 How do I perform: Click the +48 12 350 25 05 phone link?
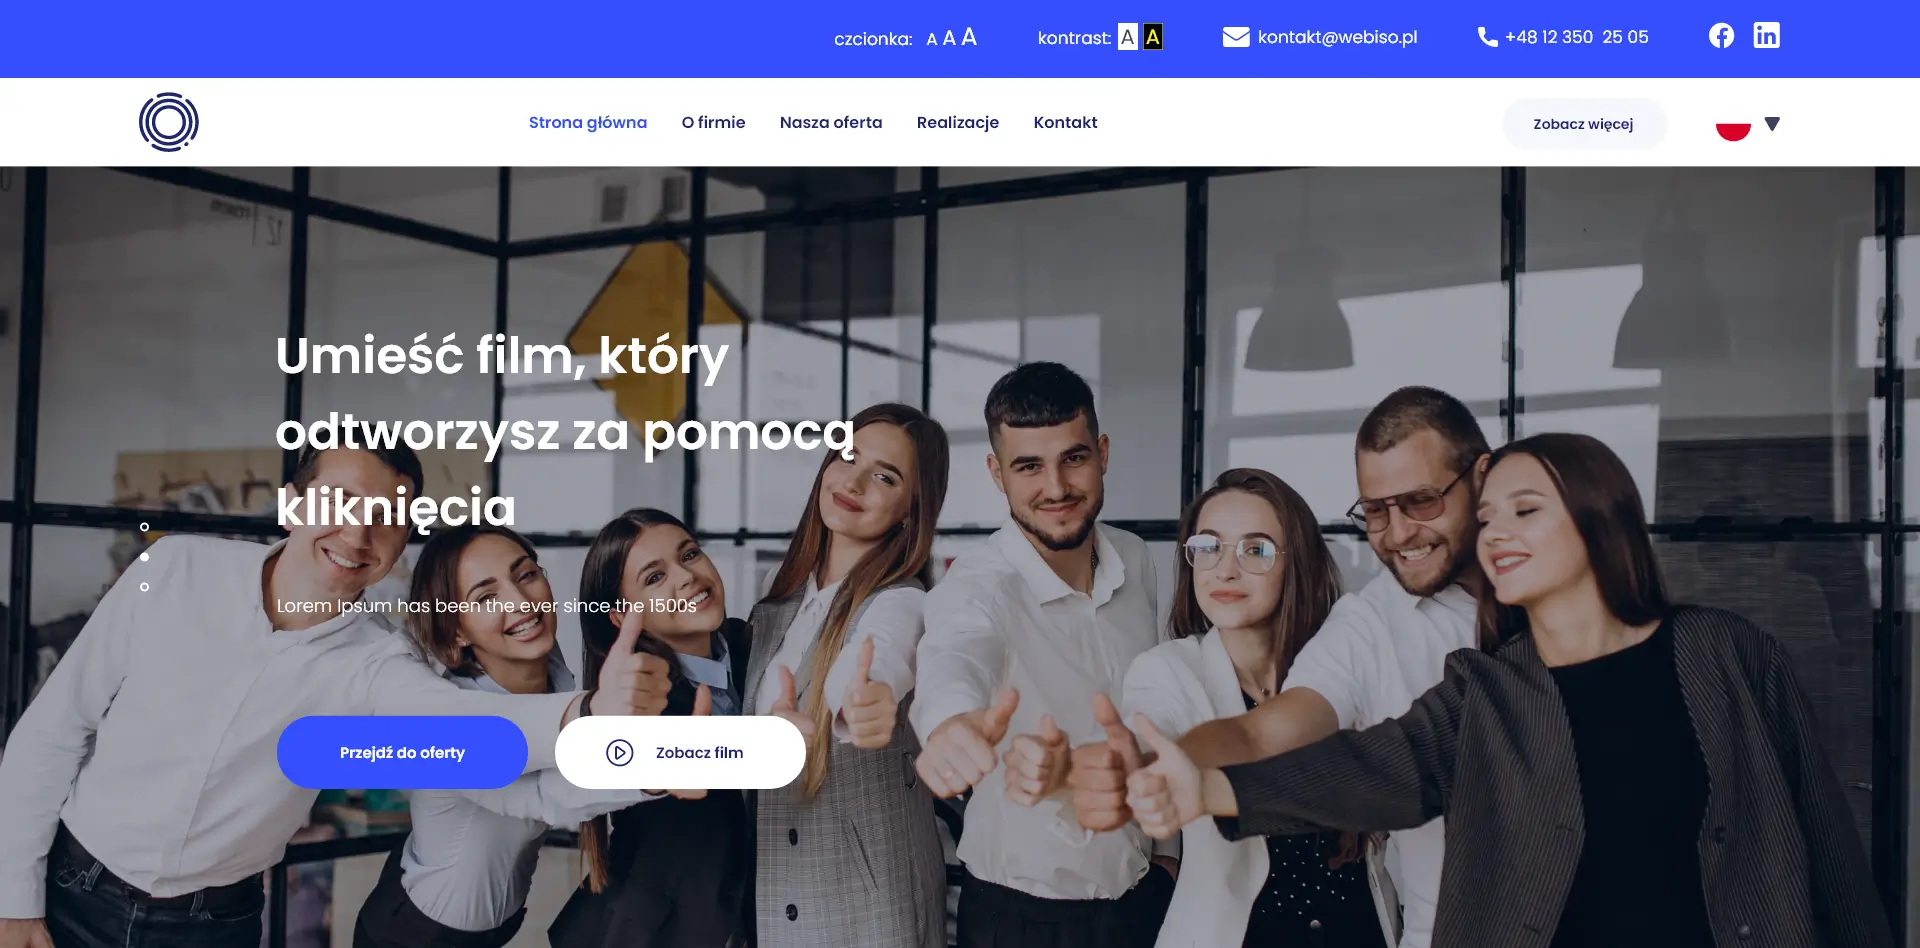click(1577, 37)
